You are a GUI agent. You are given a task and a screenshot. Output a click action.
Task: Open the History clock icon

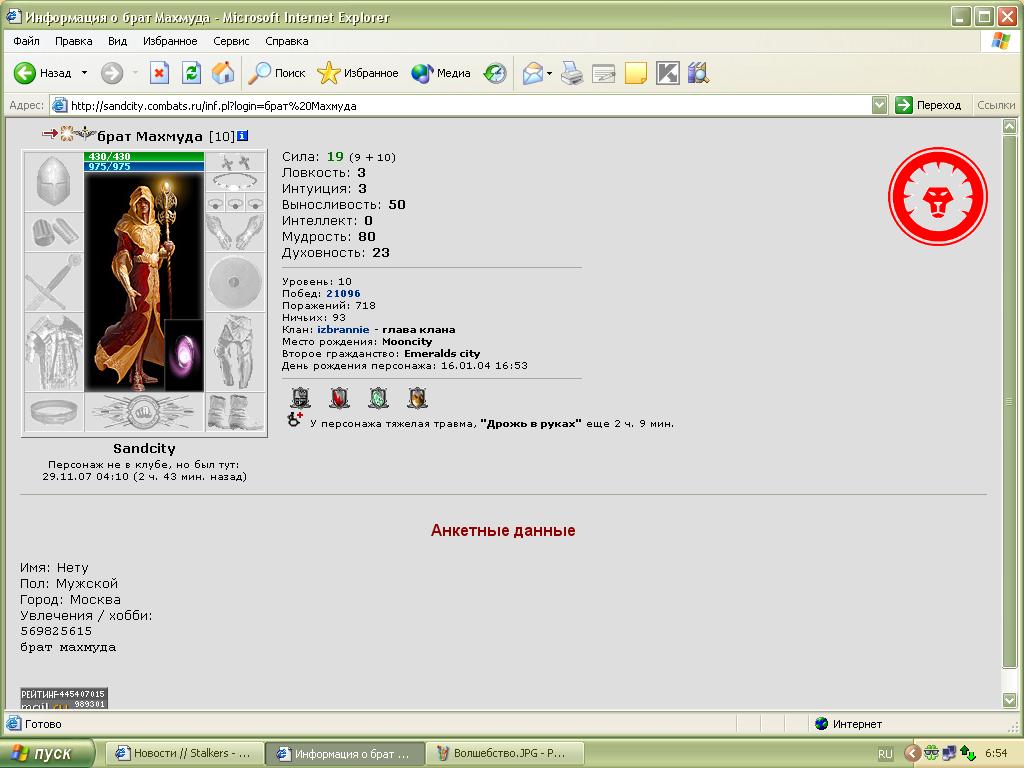(495, 72)
